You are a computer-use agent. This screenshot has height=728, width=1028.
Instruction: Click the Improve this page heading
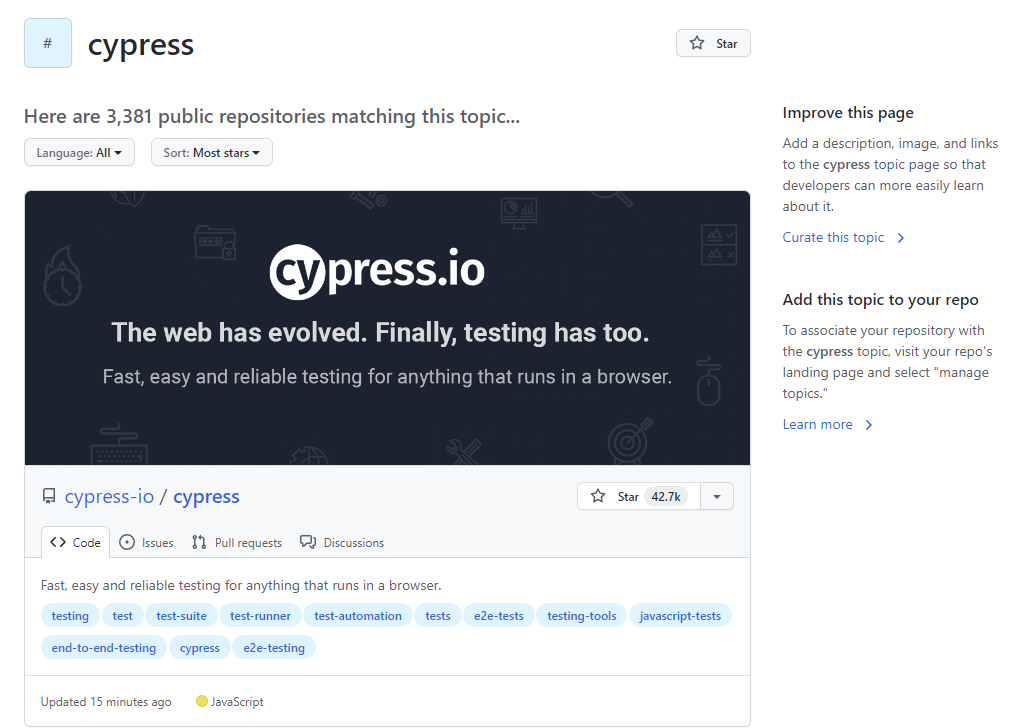point(848,113)
